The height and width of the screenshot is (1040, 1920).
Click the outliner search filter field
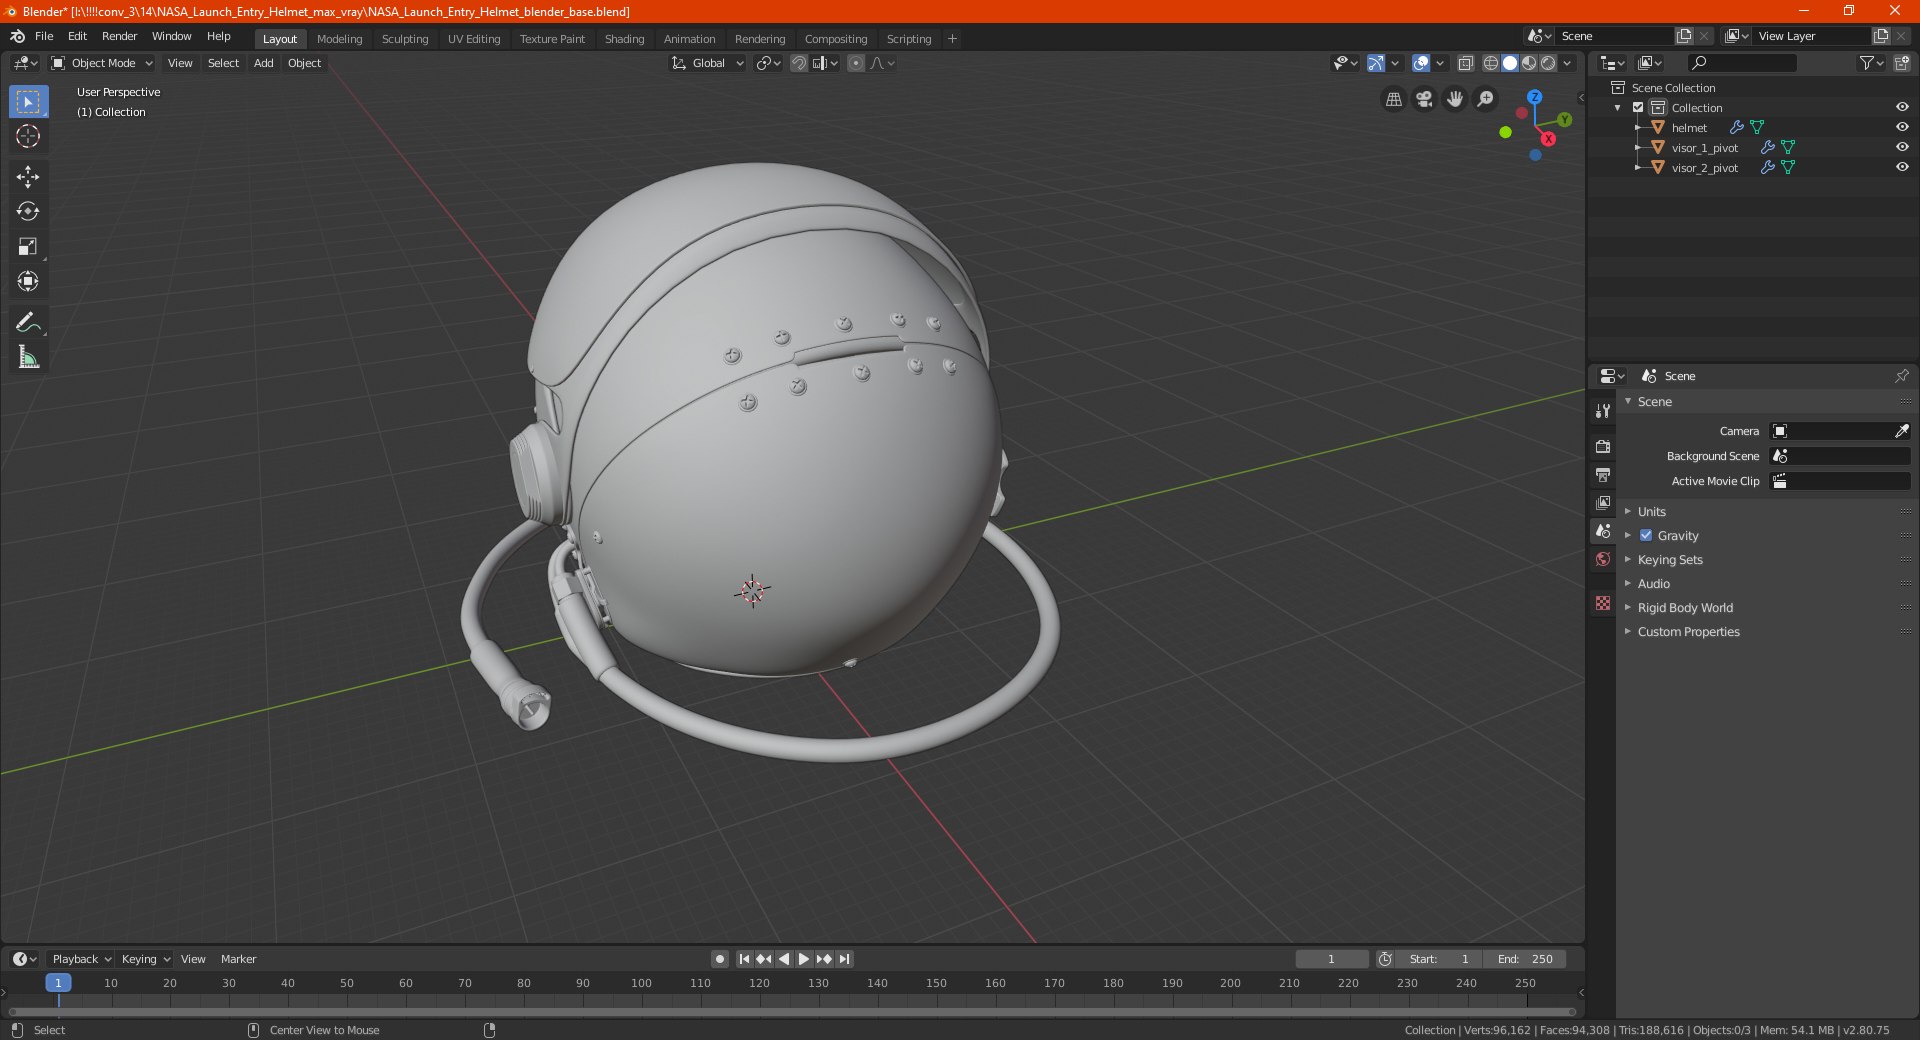click(1741, 63)
